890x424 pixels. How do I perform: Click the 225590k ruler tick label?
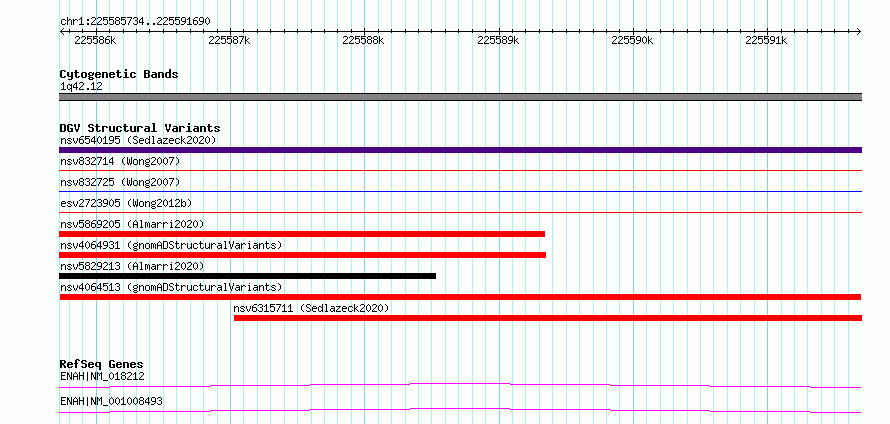coord(632,40)
